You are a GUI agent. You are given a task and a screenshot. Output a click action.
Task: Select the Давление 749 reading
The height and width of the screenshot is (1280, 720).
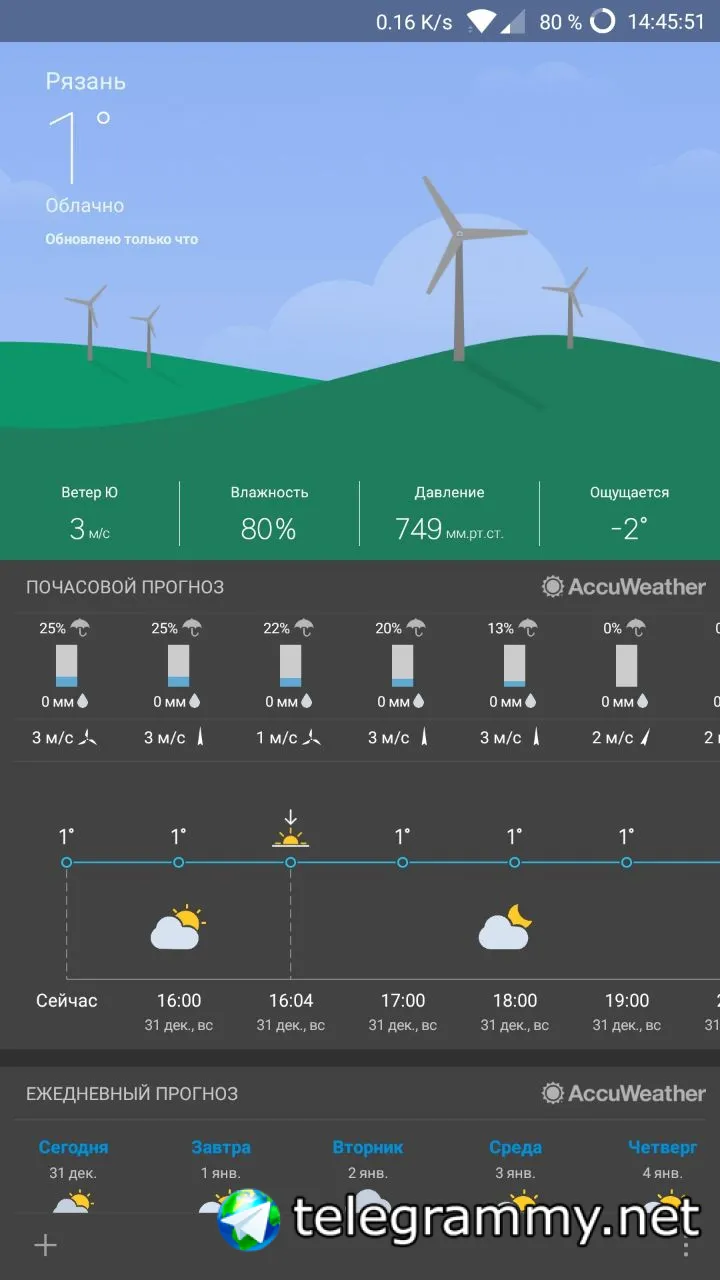[449, 513]
